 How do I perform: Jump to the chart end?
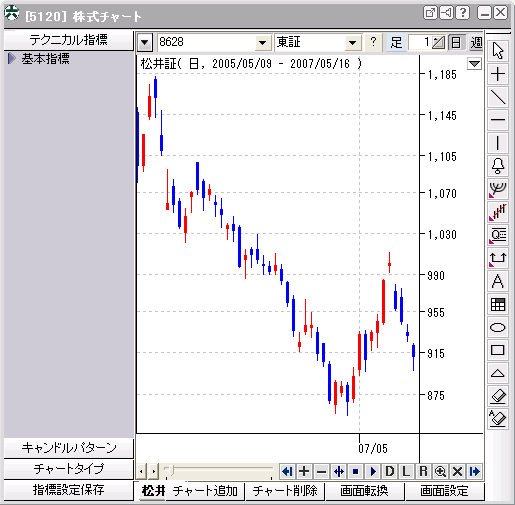[474, 471]
